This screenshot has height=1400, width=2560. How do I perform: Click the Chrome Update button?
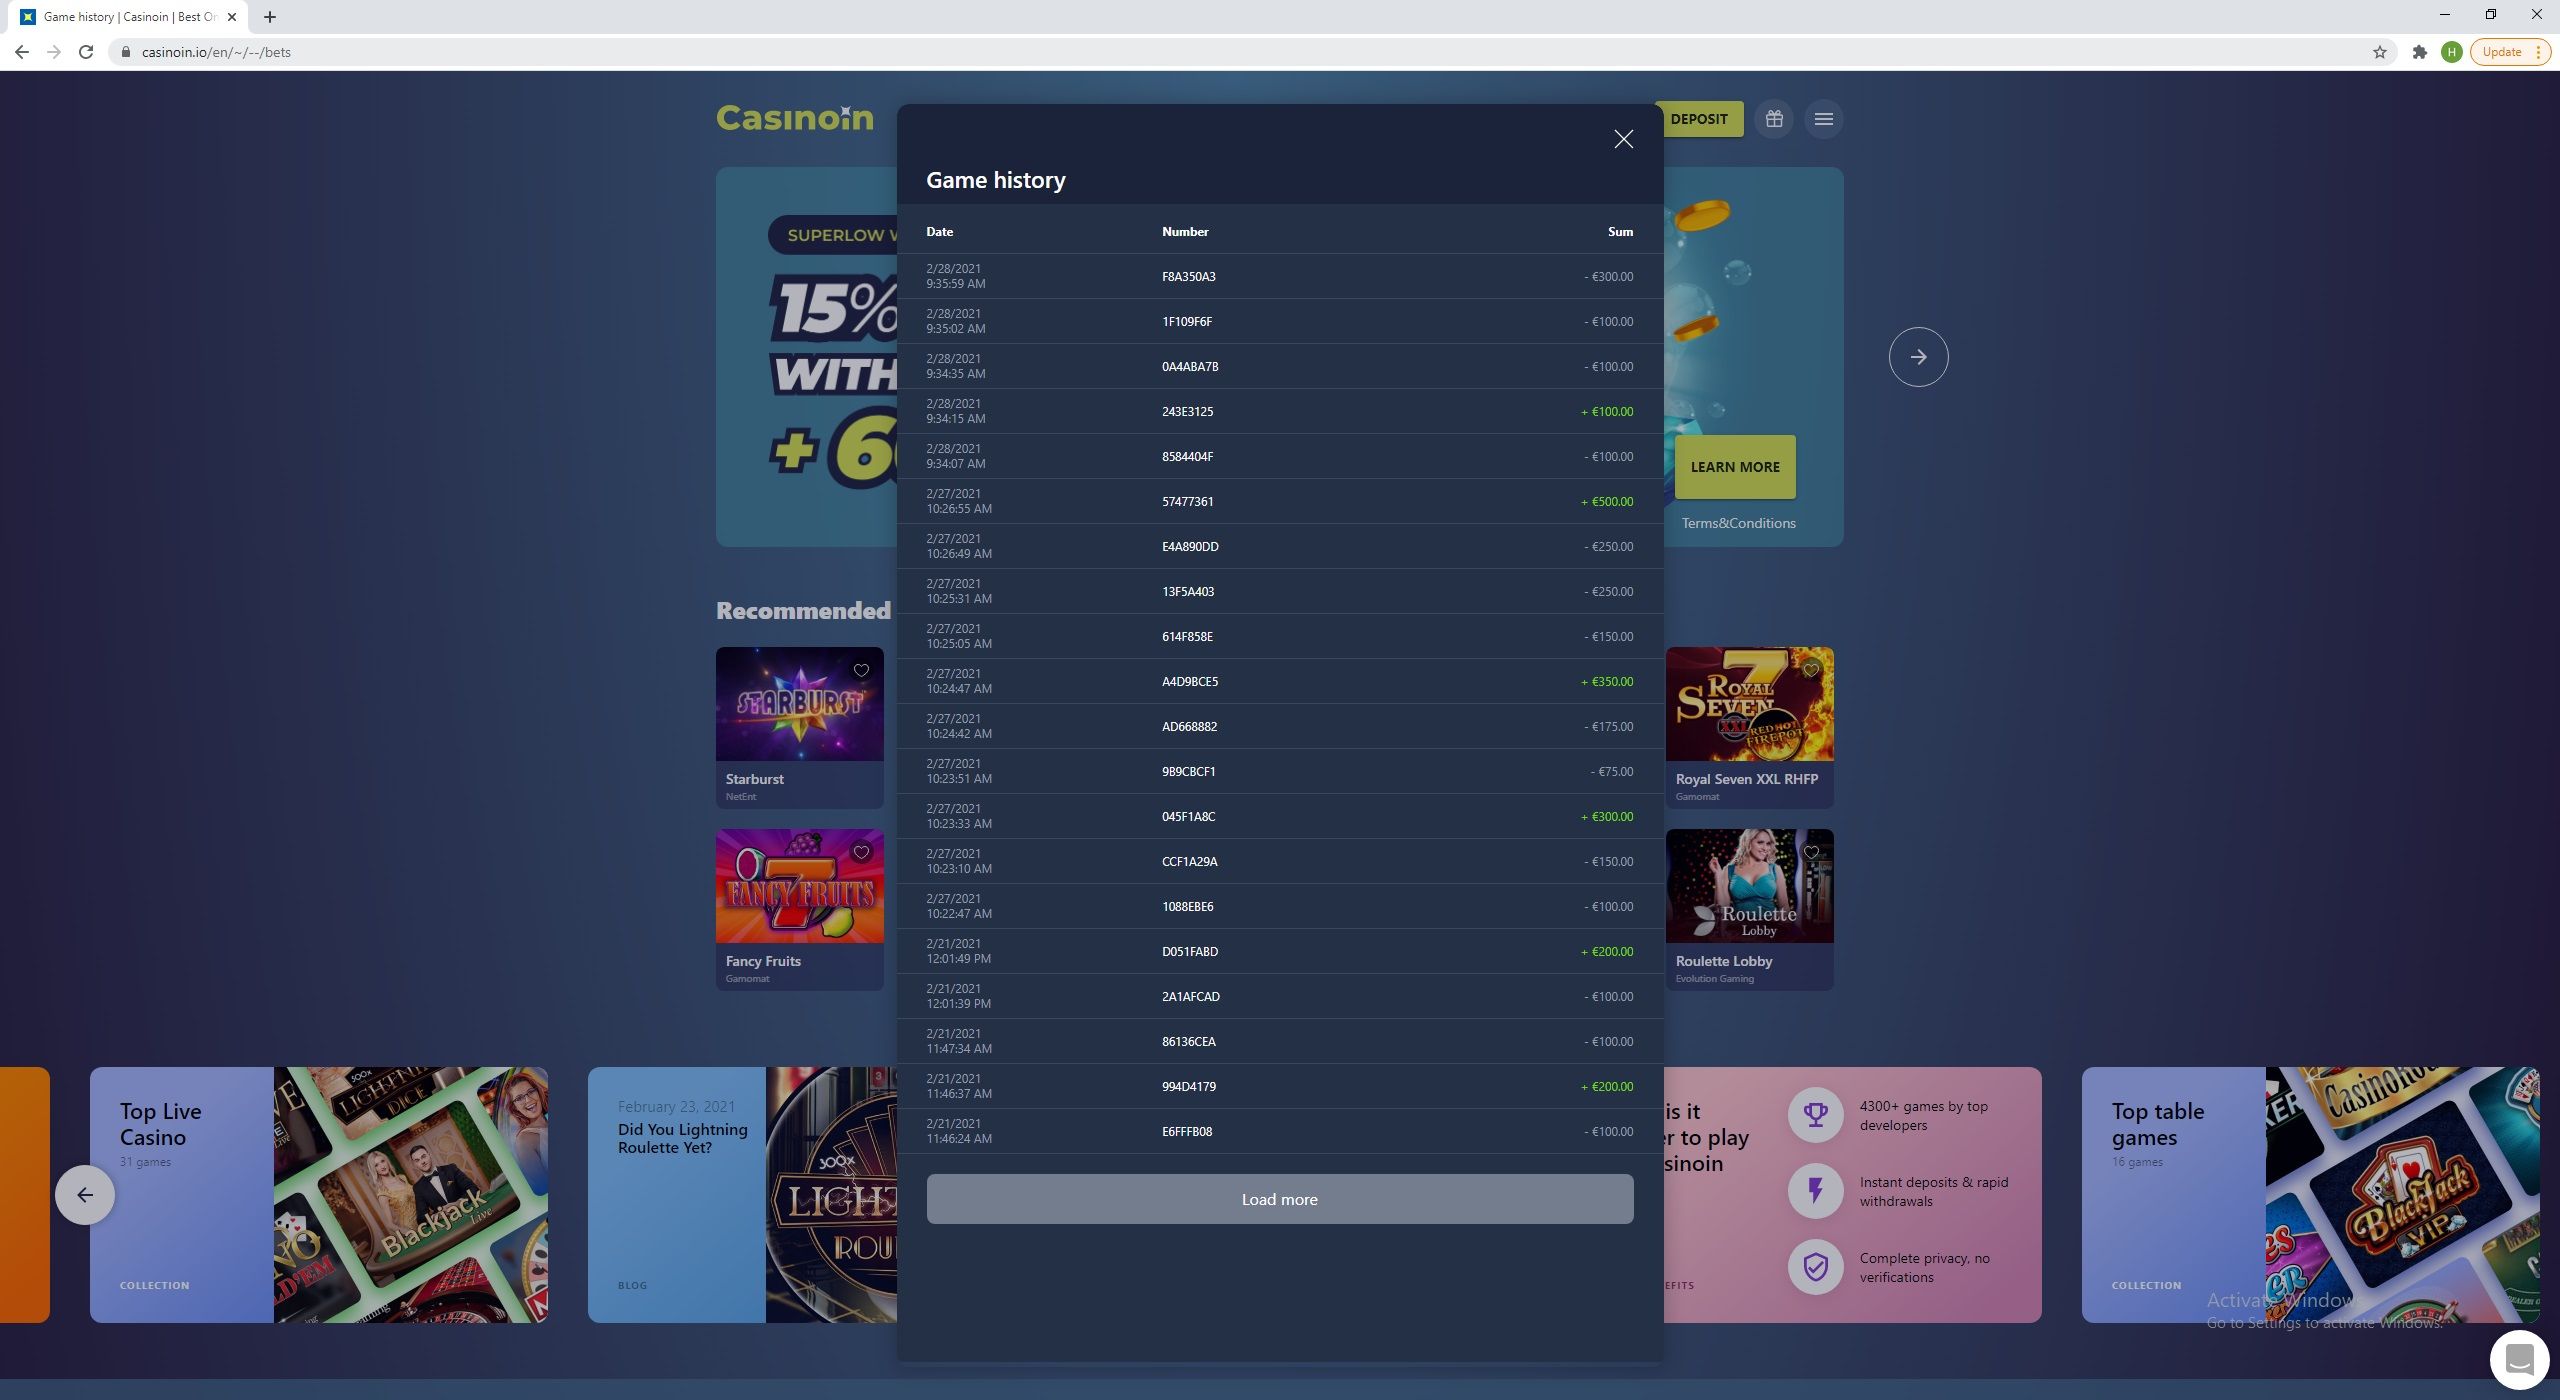[2509, 52]
